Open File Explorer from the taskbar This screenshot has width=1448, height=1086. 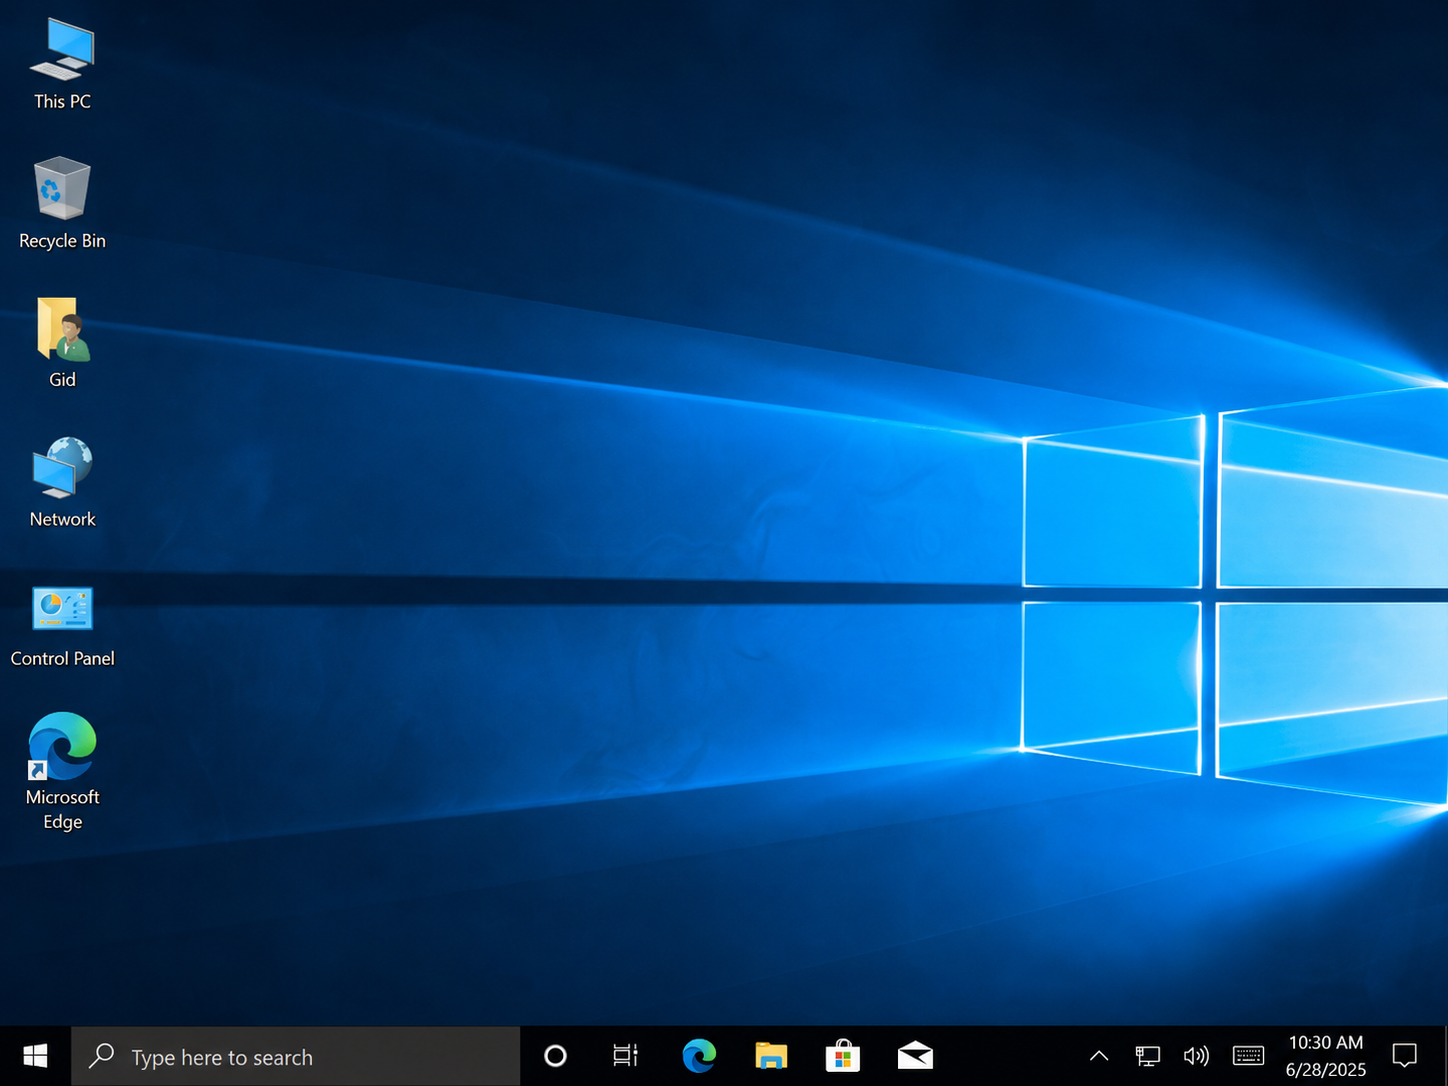point(771,1056)
